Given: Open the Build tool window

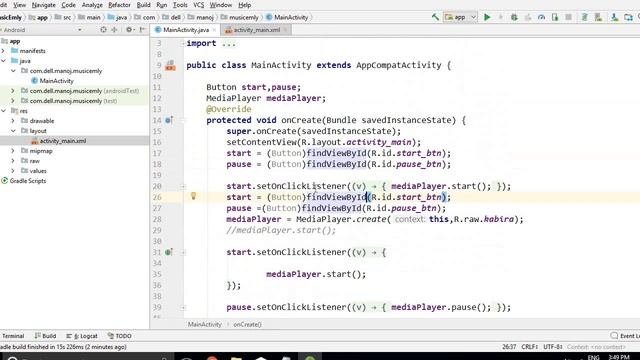Looking at the screenshot, I should (45, 336).
